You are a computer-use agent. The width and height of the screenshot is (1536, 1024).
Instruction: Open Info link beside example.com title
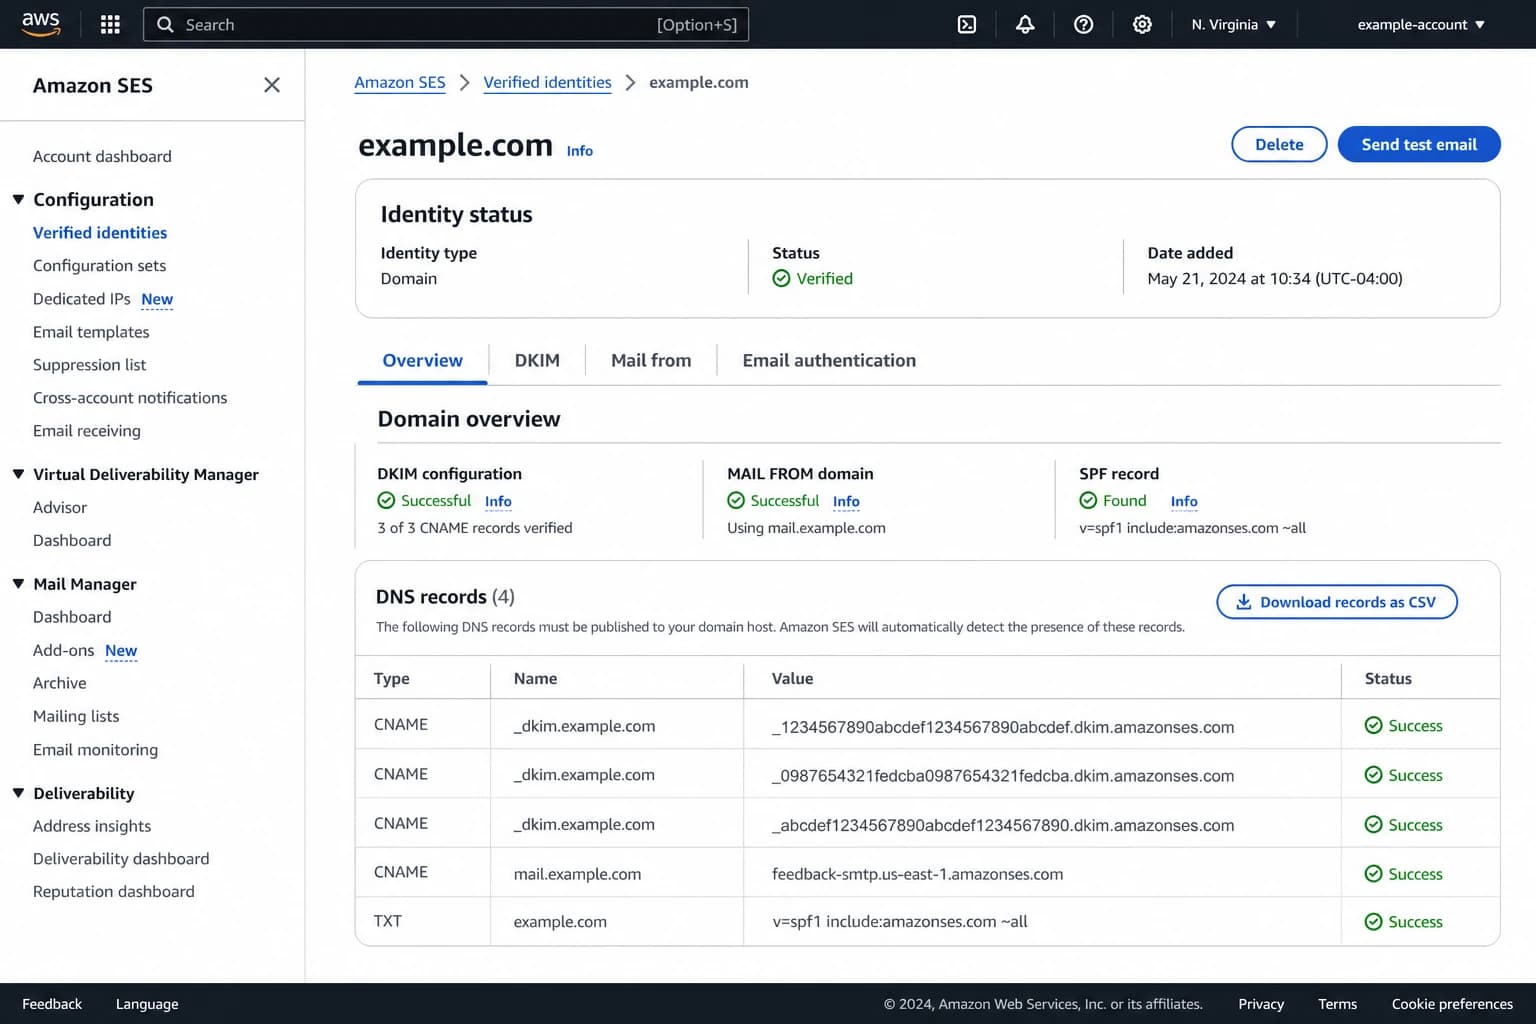pyautogui.click(x=580, y=151)
